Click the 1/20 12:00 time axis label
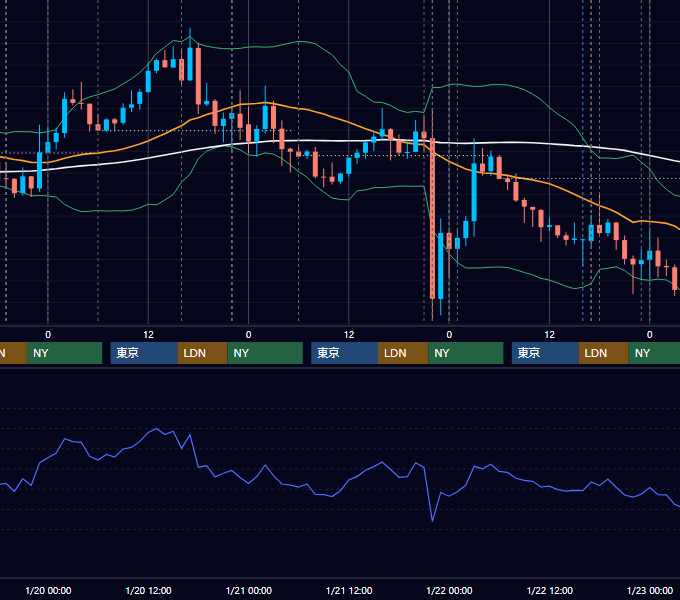Image resolution: width=680 pixels, height=600 pixels. point(148,590)
